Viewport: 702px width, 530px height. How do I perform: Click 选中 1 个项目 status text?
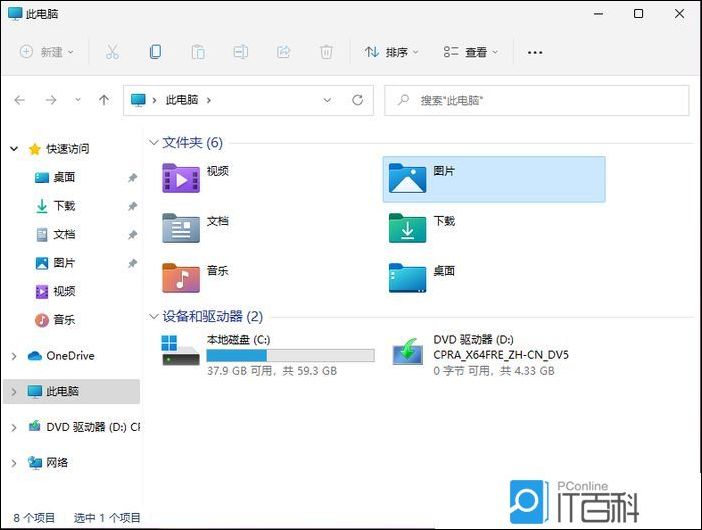tap(107, 518)
